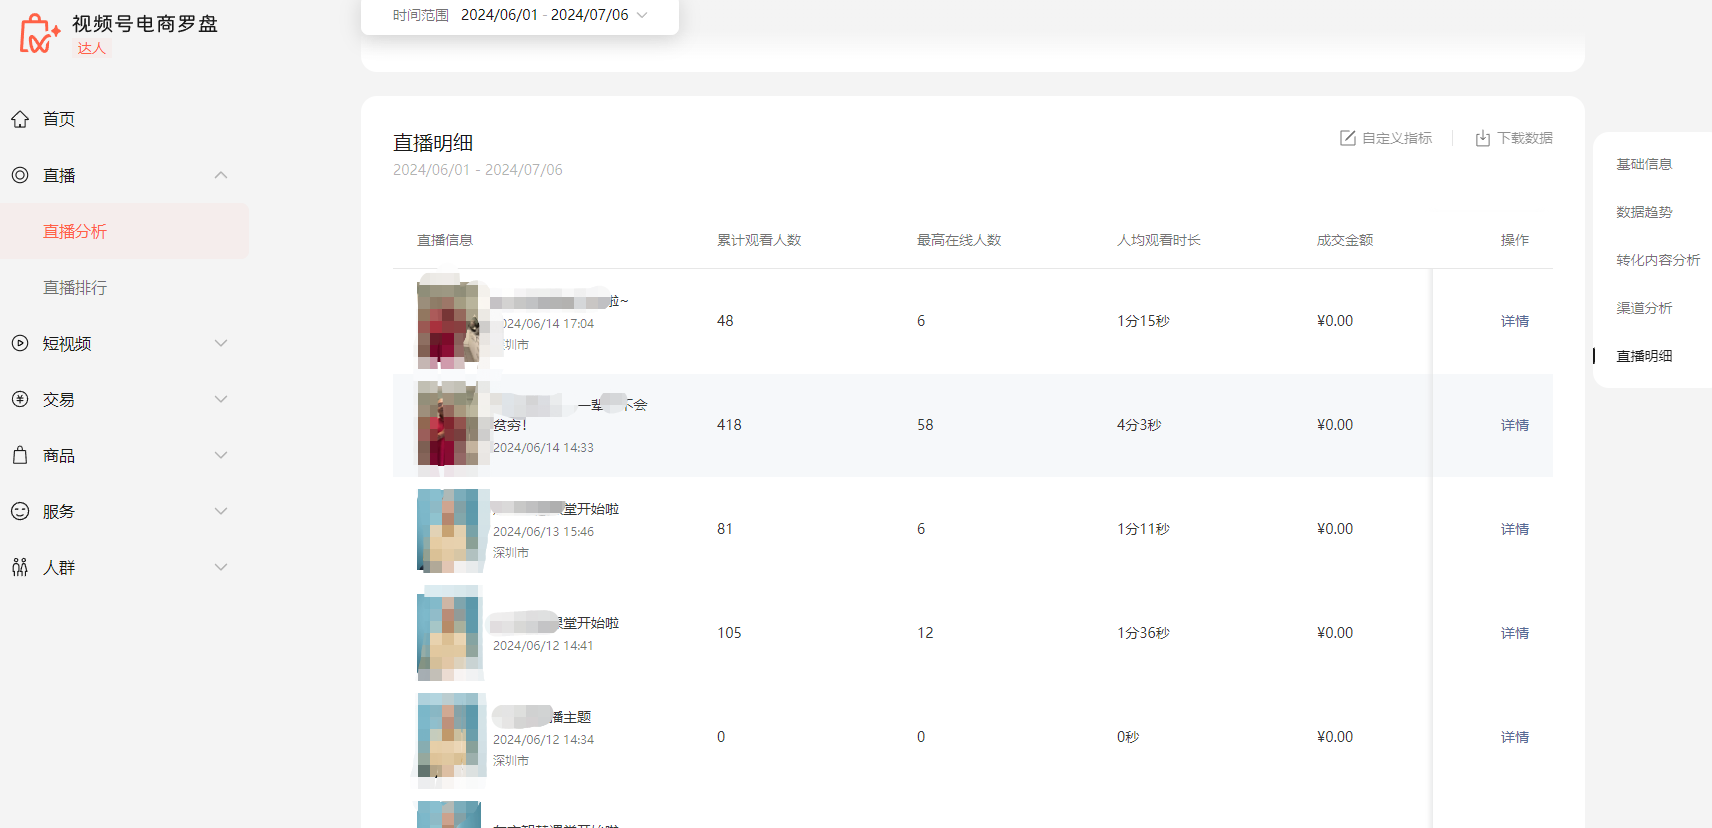Click the 达人 badge under logo
The height and width of the screenshot is (828, 1712).
(x=91, y=48)
